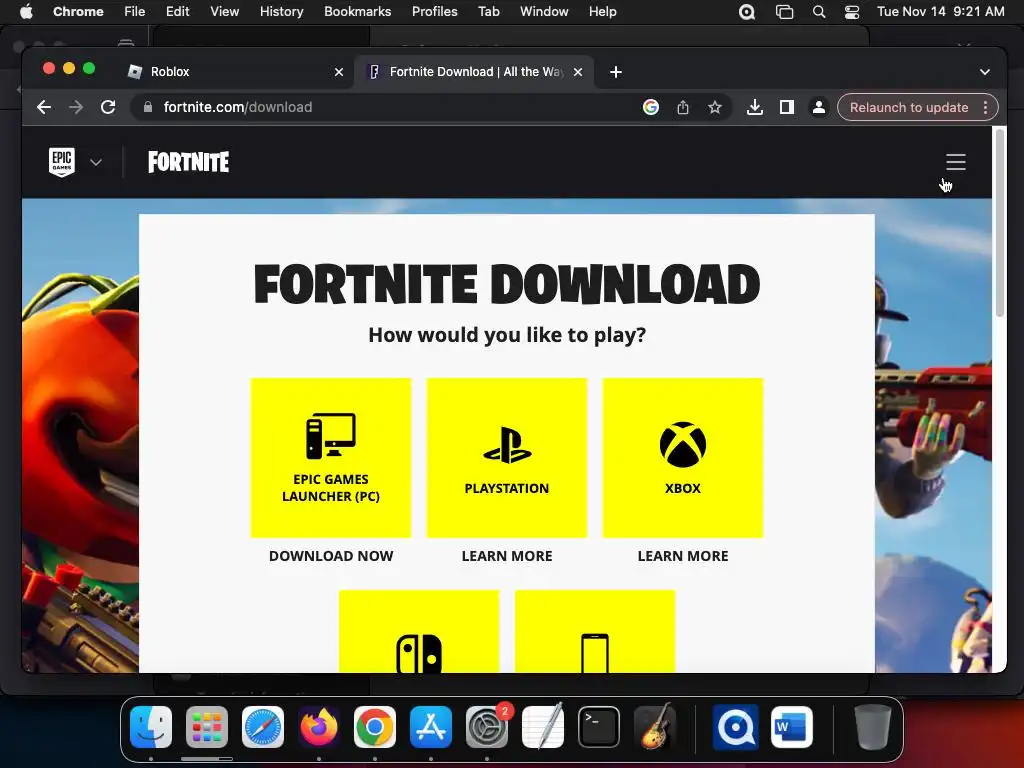Bookmark this page with the star
Screen dimensions: 1024x768
point(714,107)
